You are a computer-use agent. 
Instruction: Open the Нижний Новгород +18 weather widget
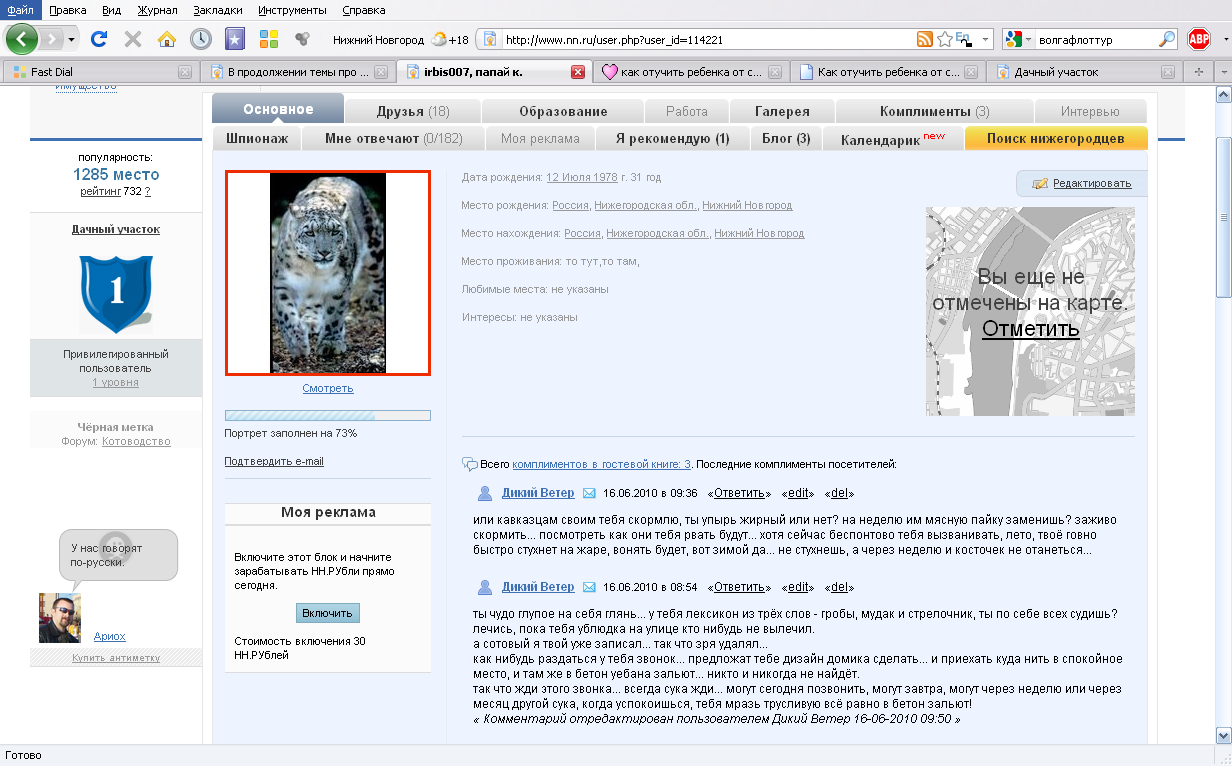click(400, 40)
